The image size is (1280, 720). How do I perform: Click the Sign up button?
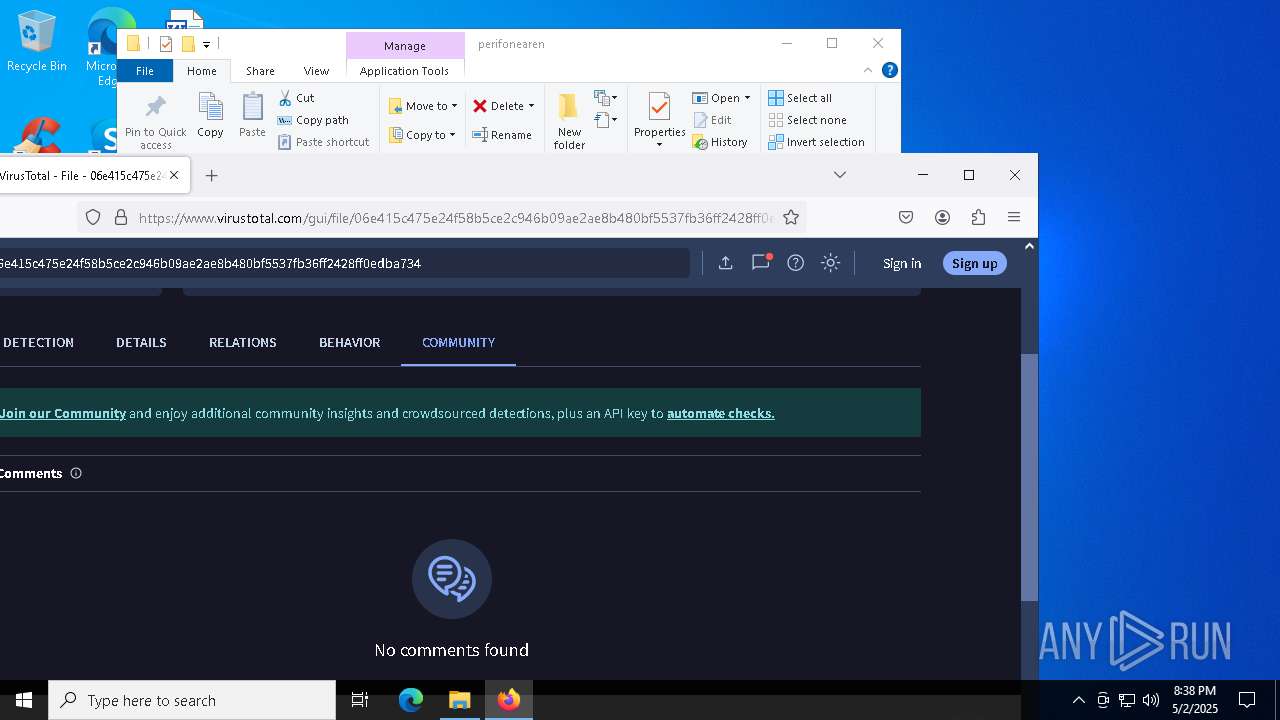click(975, 263)
